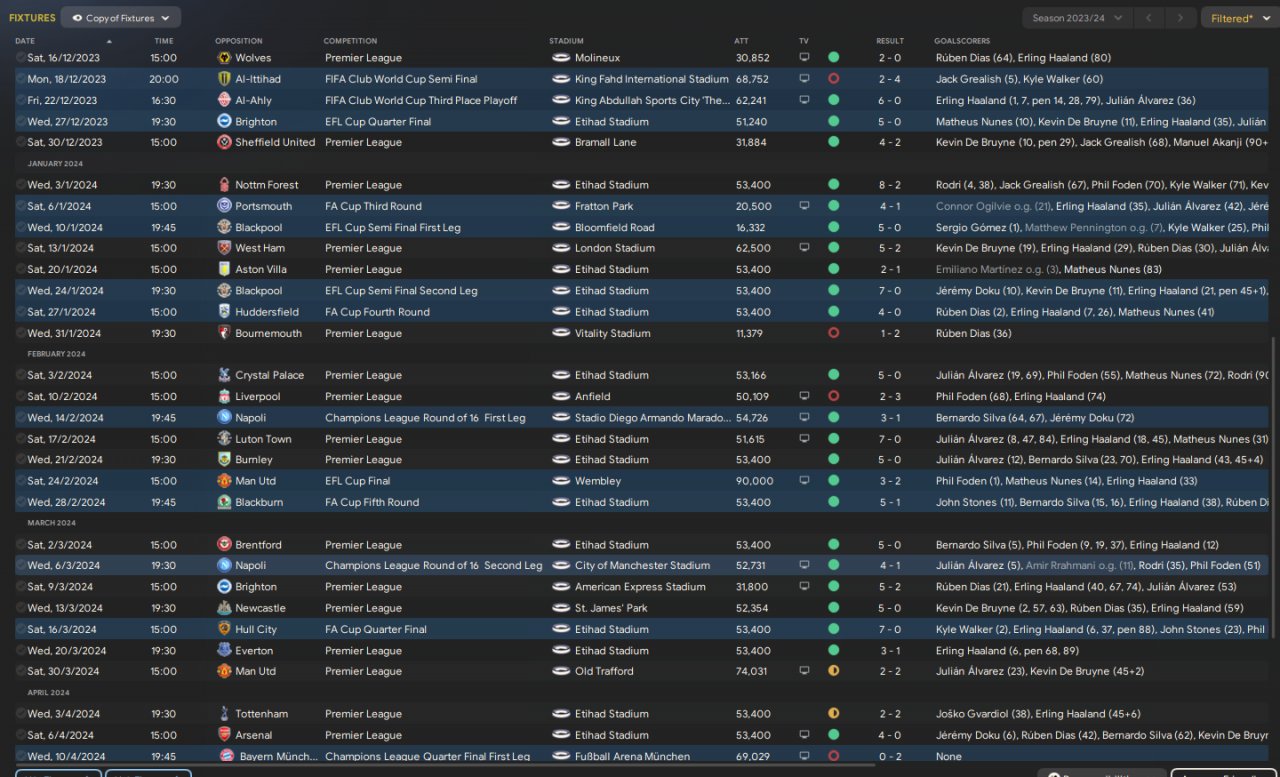Click the draw indicator in the Tottenham row
The width and height of the screenshot is (1280, 777).
point(833,714)
